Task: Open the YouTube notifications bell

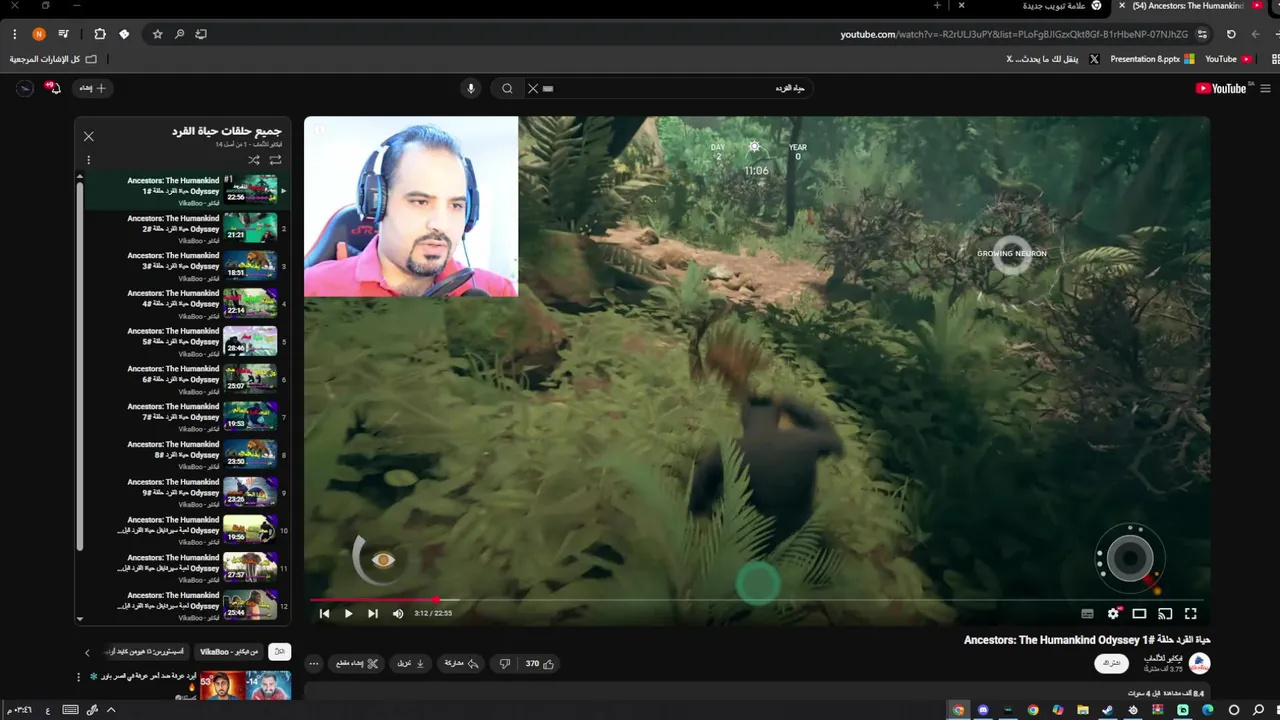Action: click(54, 88)
